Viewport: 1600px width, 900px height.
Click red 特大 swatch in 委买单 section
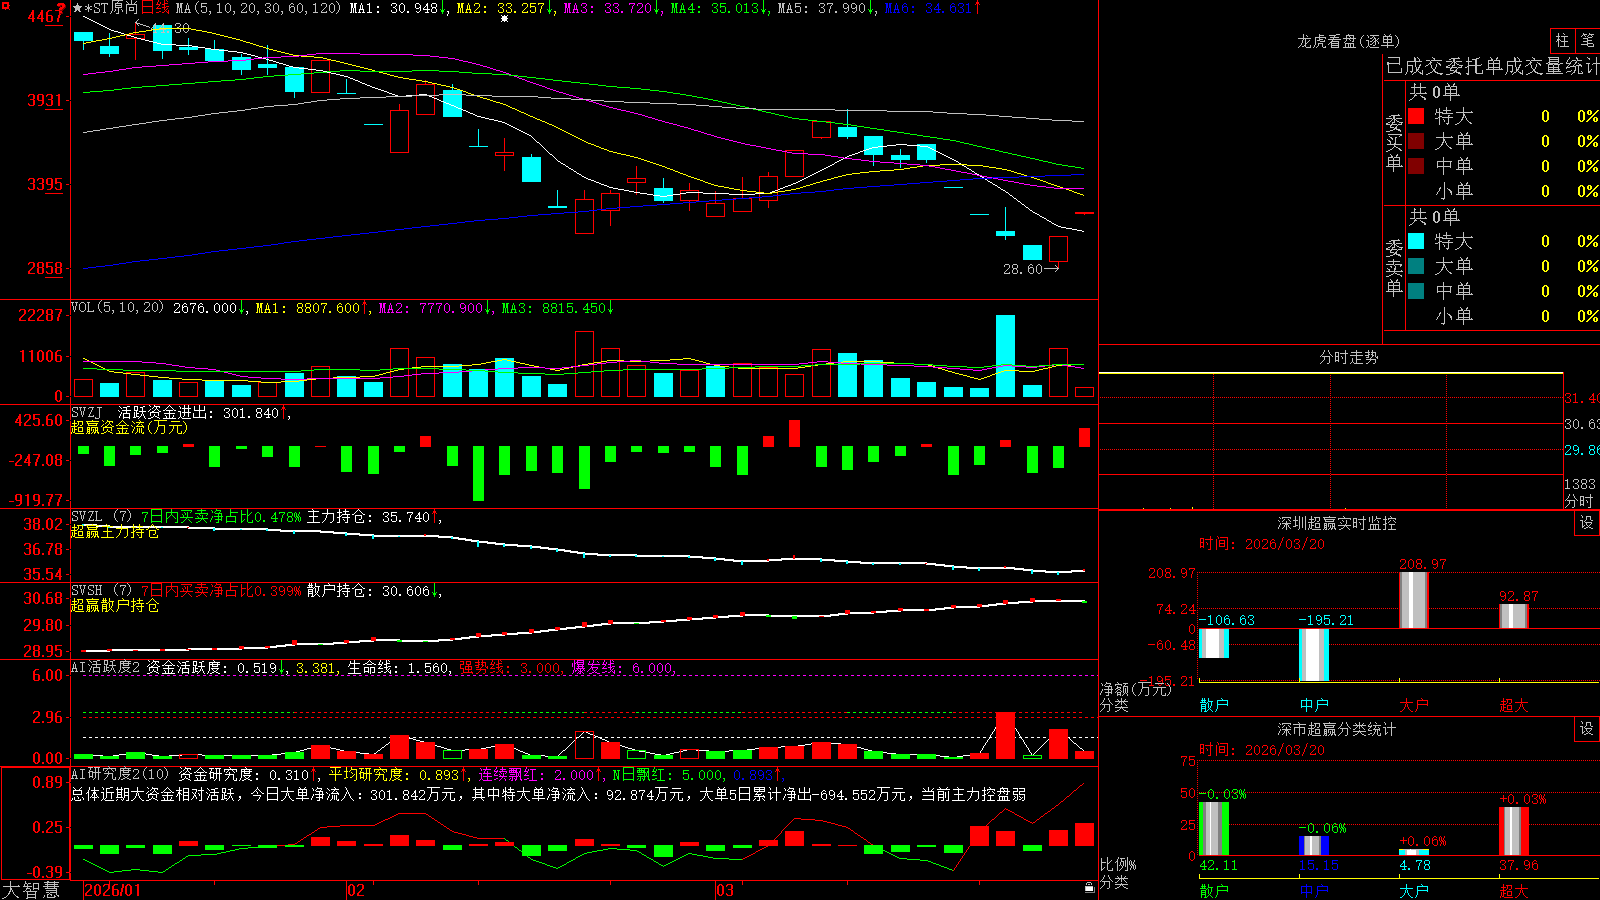pyautogui.click(x=1416, y=116)
